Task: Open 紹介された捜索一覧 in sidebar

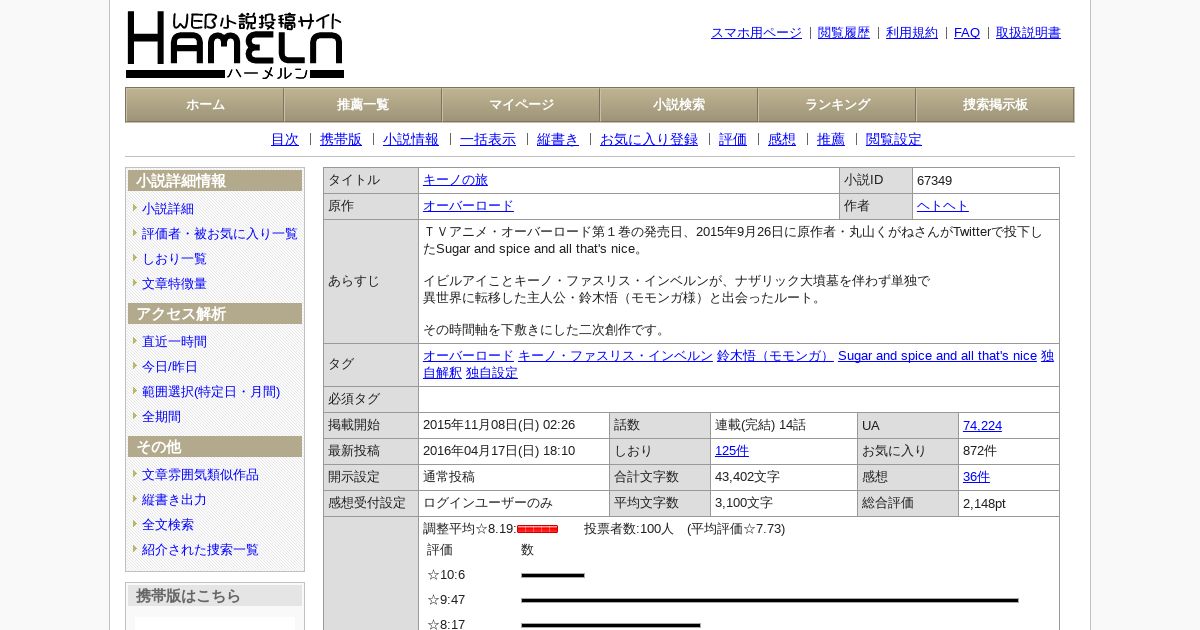Action: (200, 550)
